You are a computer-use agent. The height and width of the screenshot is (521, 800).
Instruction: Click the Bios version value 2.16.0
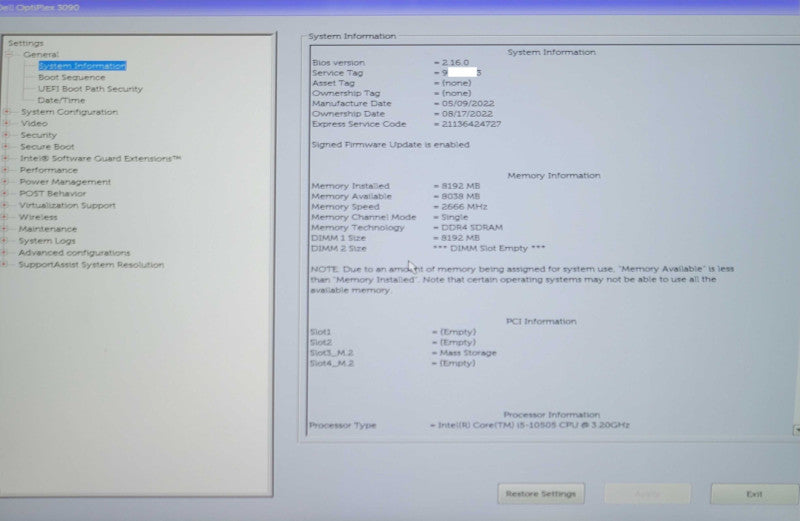[x=455, y=62]
